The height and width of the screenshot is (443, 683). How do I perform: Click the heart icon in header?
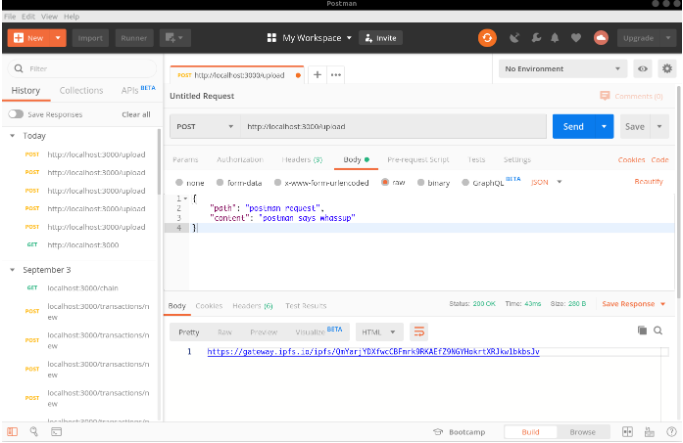tap(576, 38)
